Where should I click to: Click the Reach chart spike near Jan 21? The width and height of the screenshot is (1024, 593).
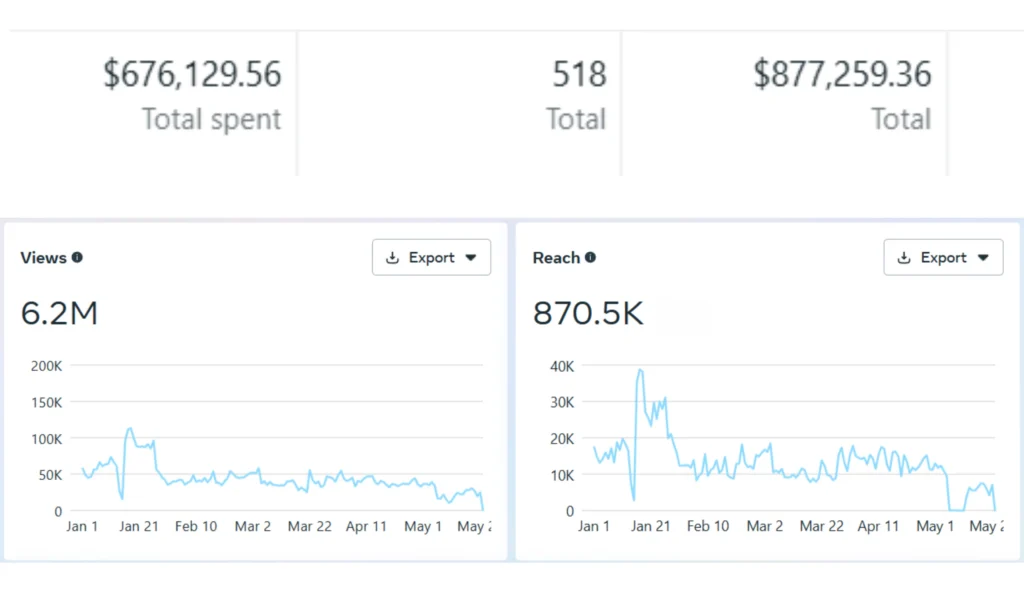point(640,370)
